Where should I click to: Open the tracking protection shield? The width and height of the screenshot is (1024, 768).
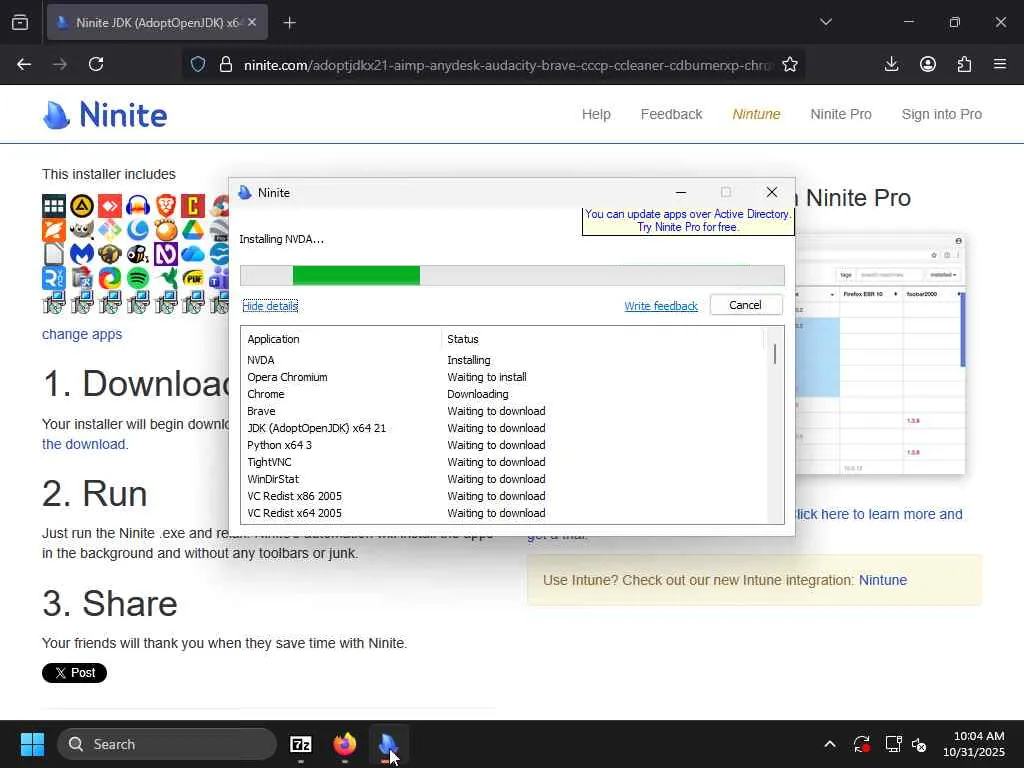pyautogui.click(x=198, y=64)
